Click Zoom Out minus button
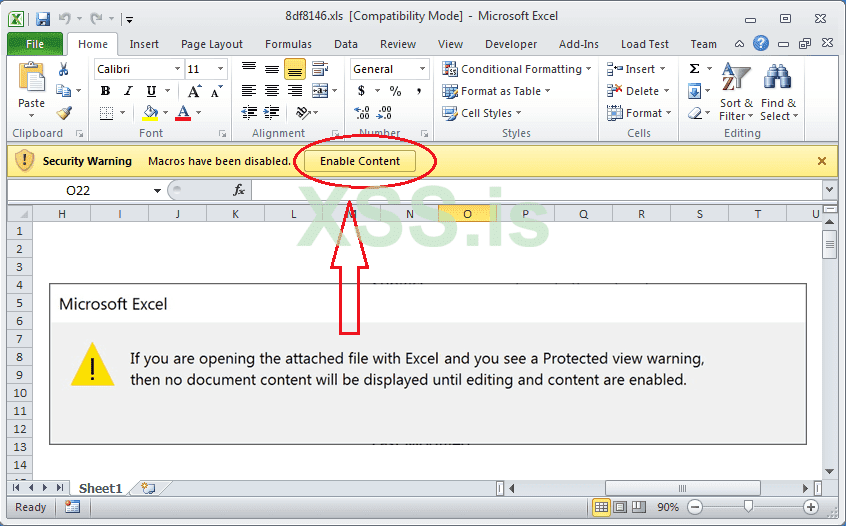 pyautogui.click(x=695, y=507)
